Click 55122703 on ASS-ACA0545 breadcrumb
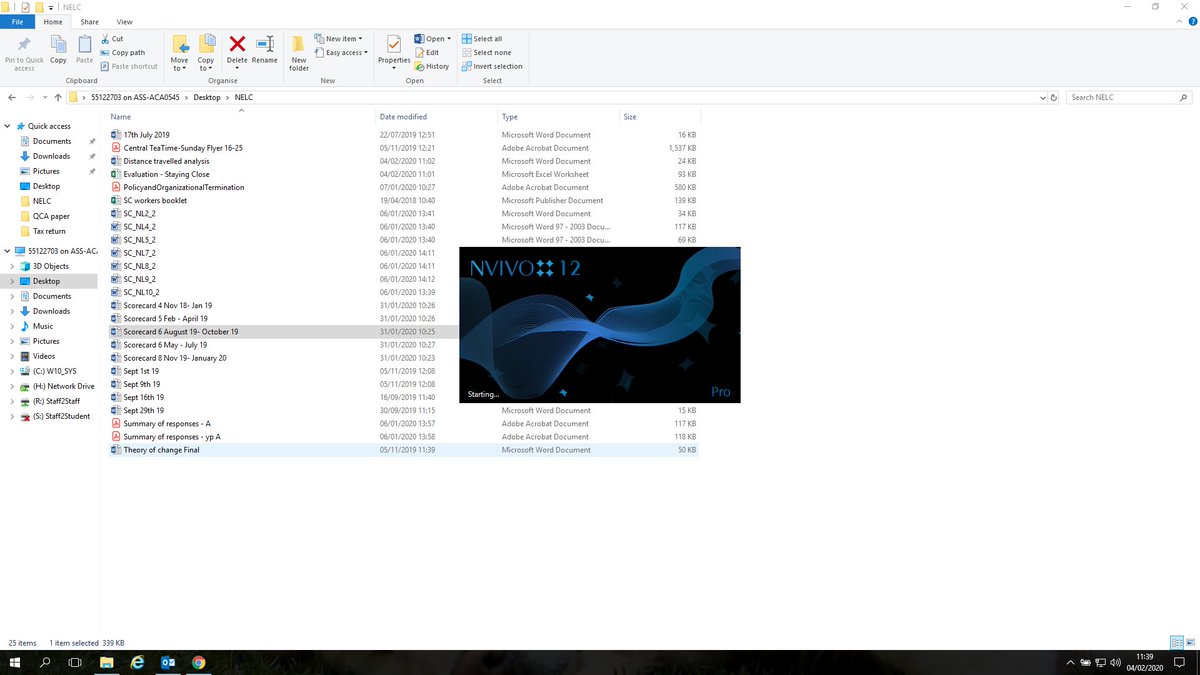1200x675 pixels. 134,98
